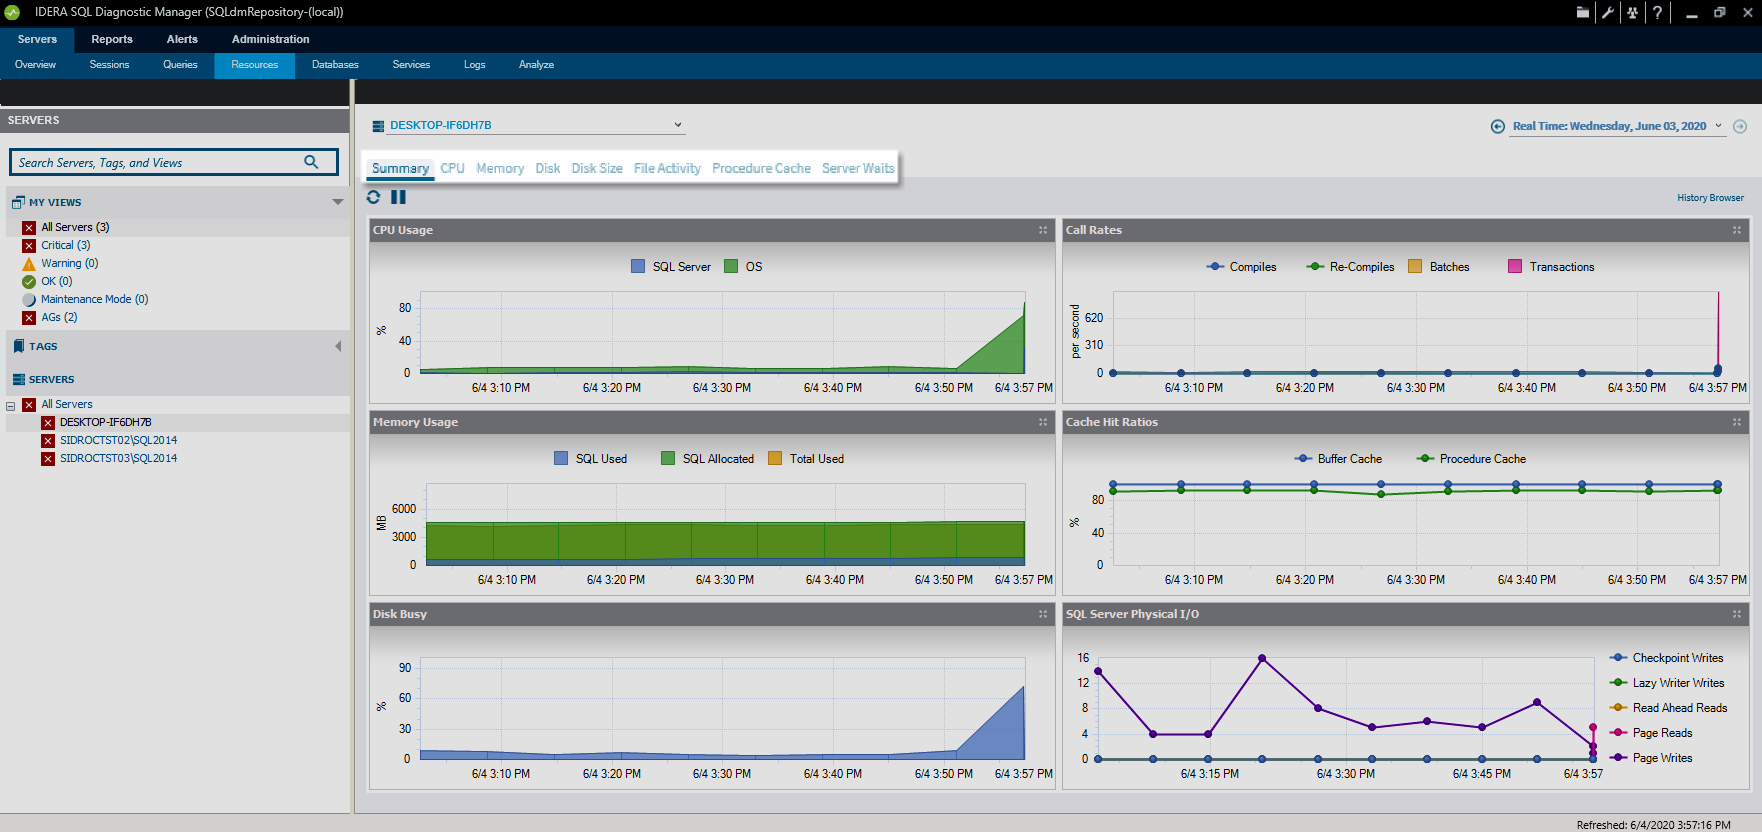Switch to the Analyze tab
Image resolution: width=1762 pixels, height=832 pixels.
[536, 65]
